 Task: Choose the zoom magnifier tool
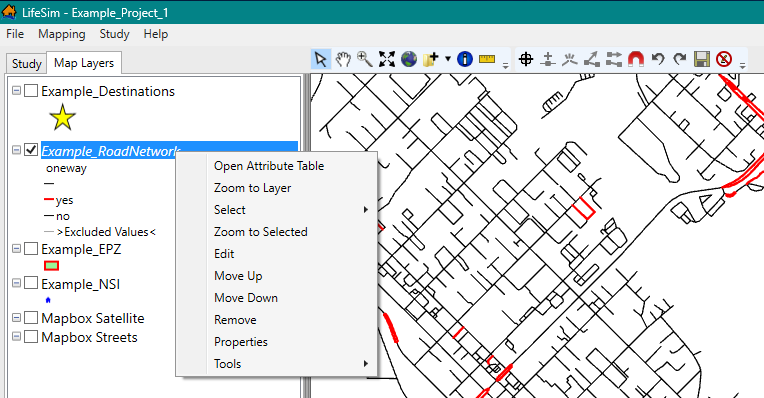pos(364,59)
